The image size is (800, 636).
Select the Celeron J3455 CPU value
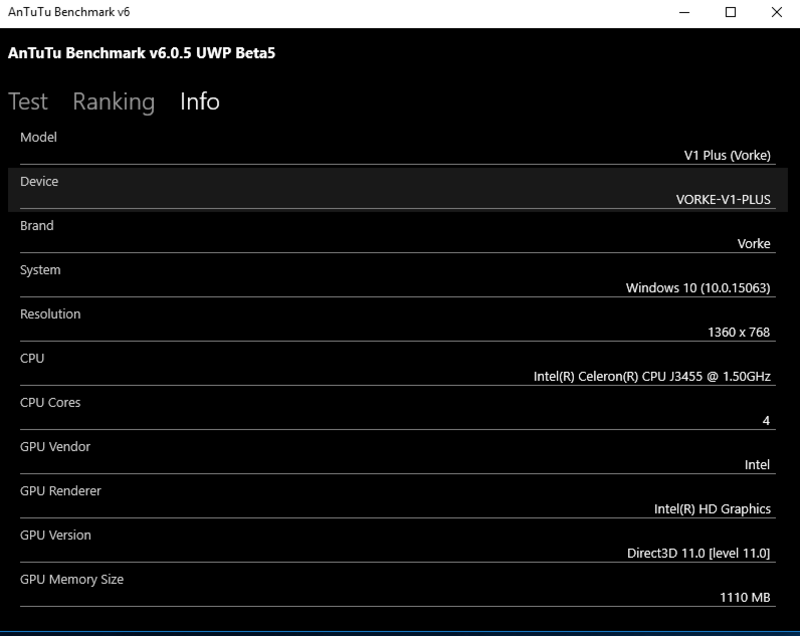(652, 376)
